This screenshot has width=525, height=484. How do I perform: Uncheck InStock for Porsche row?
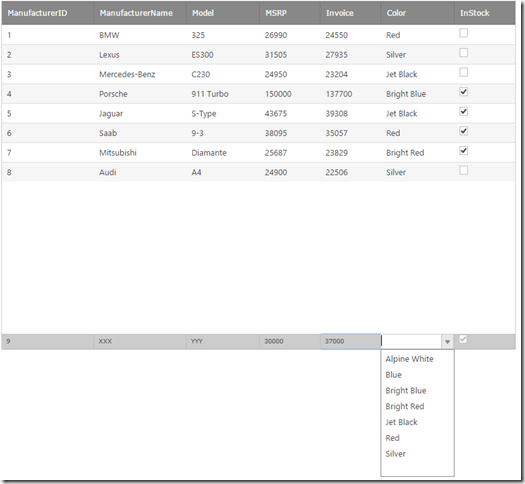click(x=463, y=92)
